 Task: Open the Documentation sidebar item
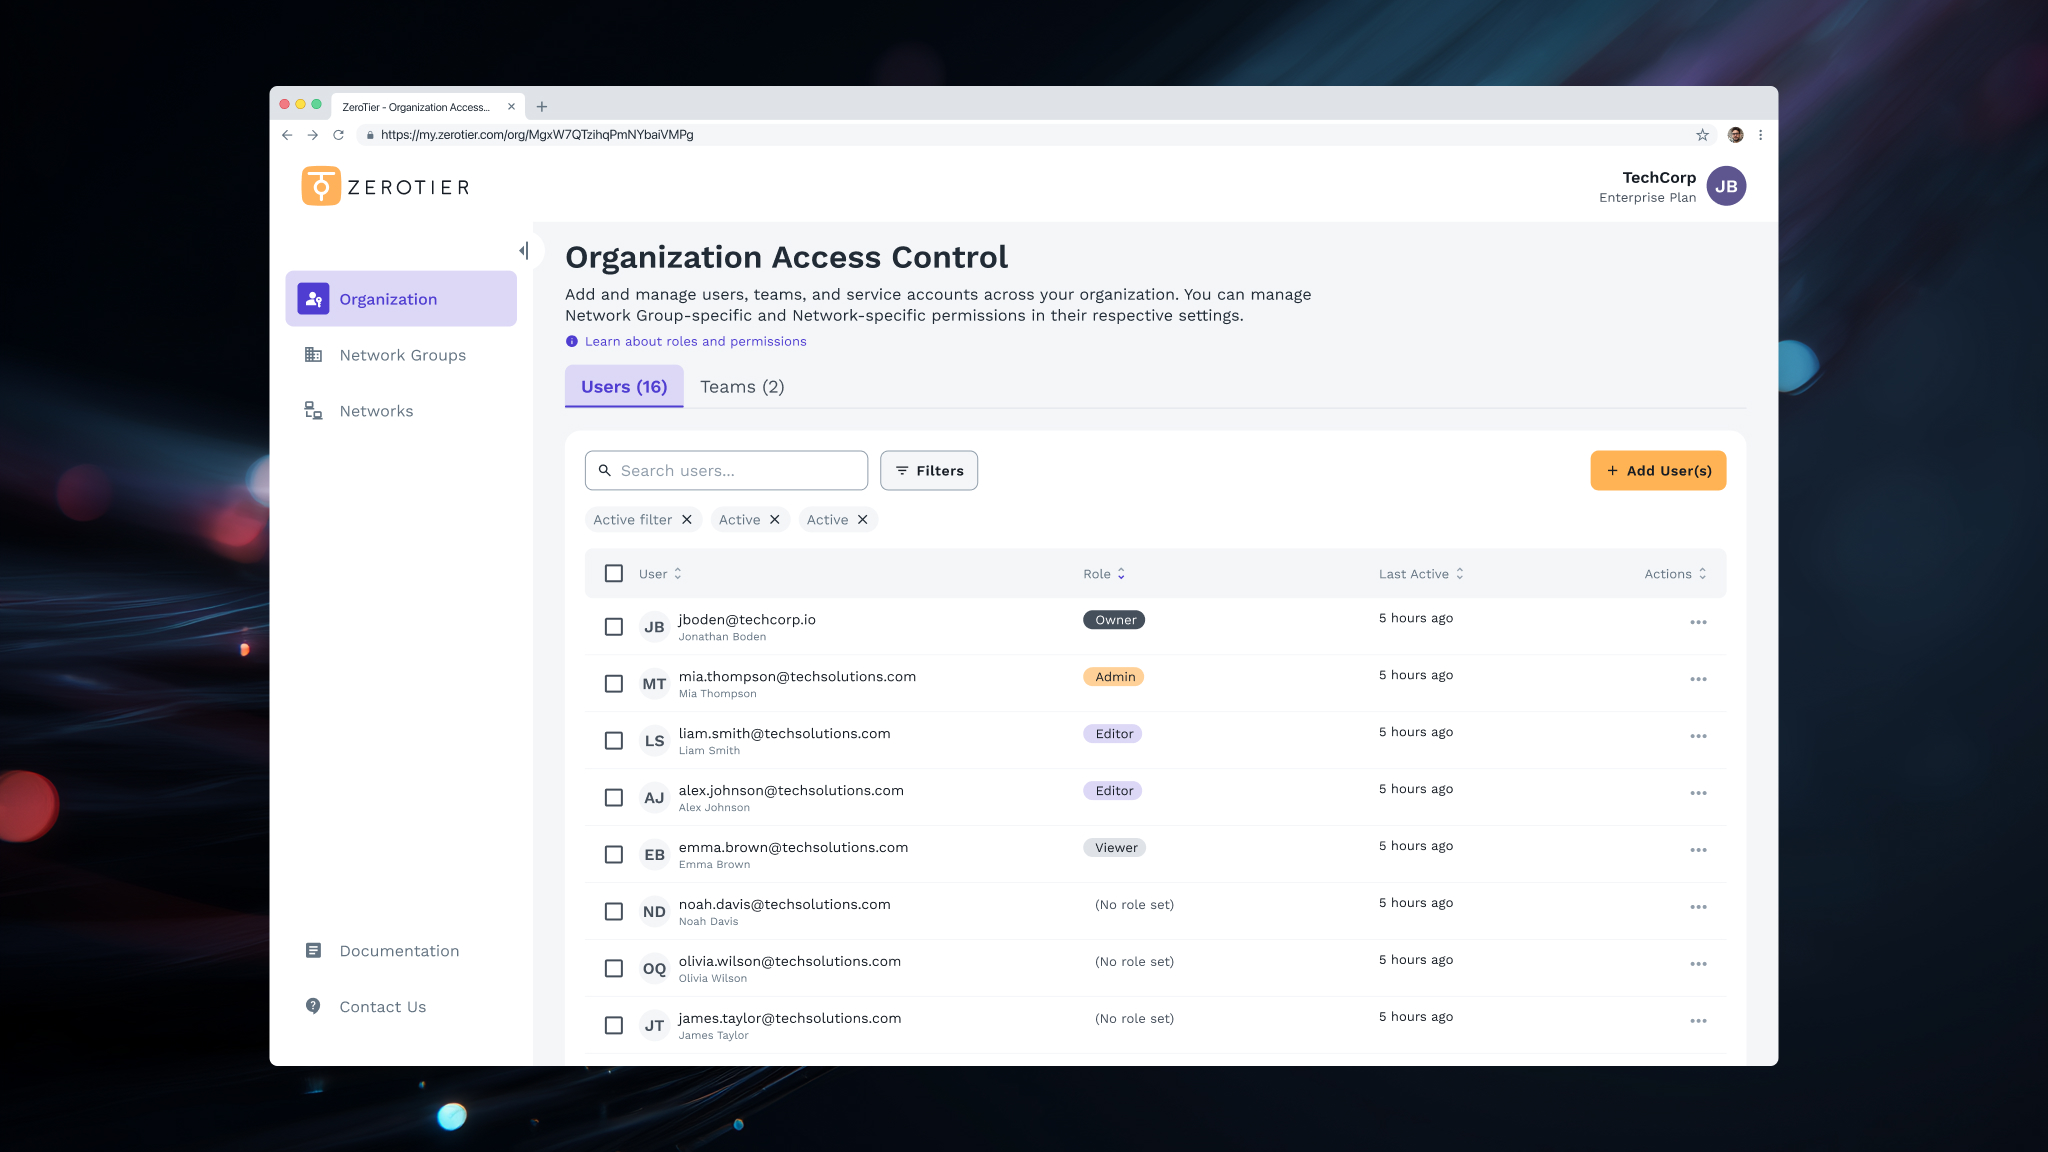click(x=399, y=951)
